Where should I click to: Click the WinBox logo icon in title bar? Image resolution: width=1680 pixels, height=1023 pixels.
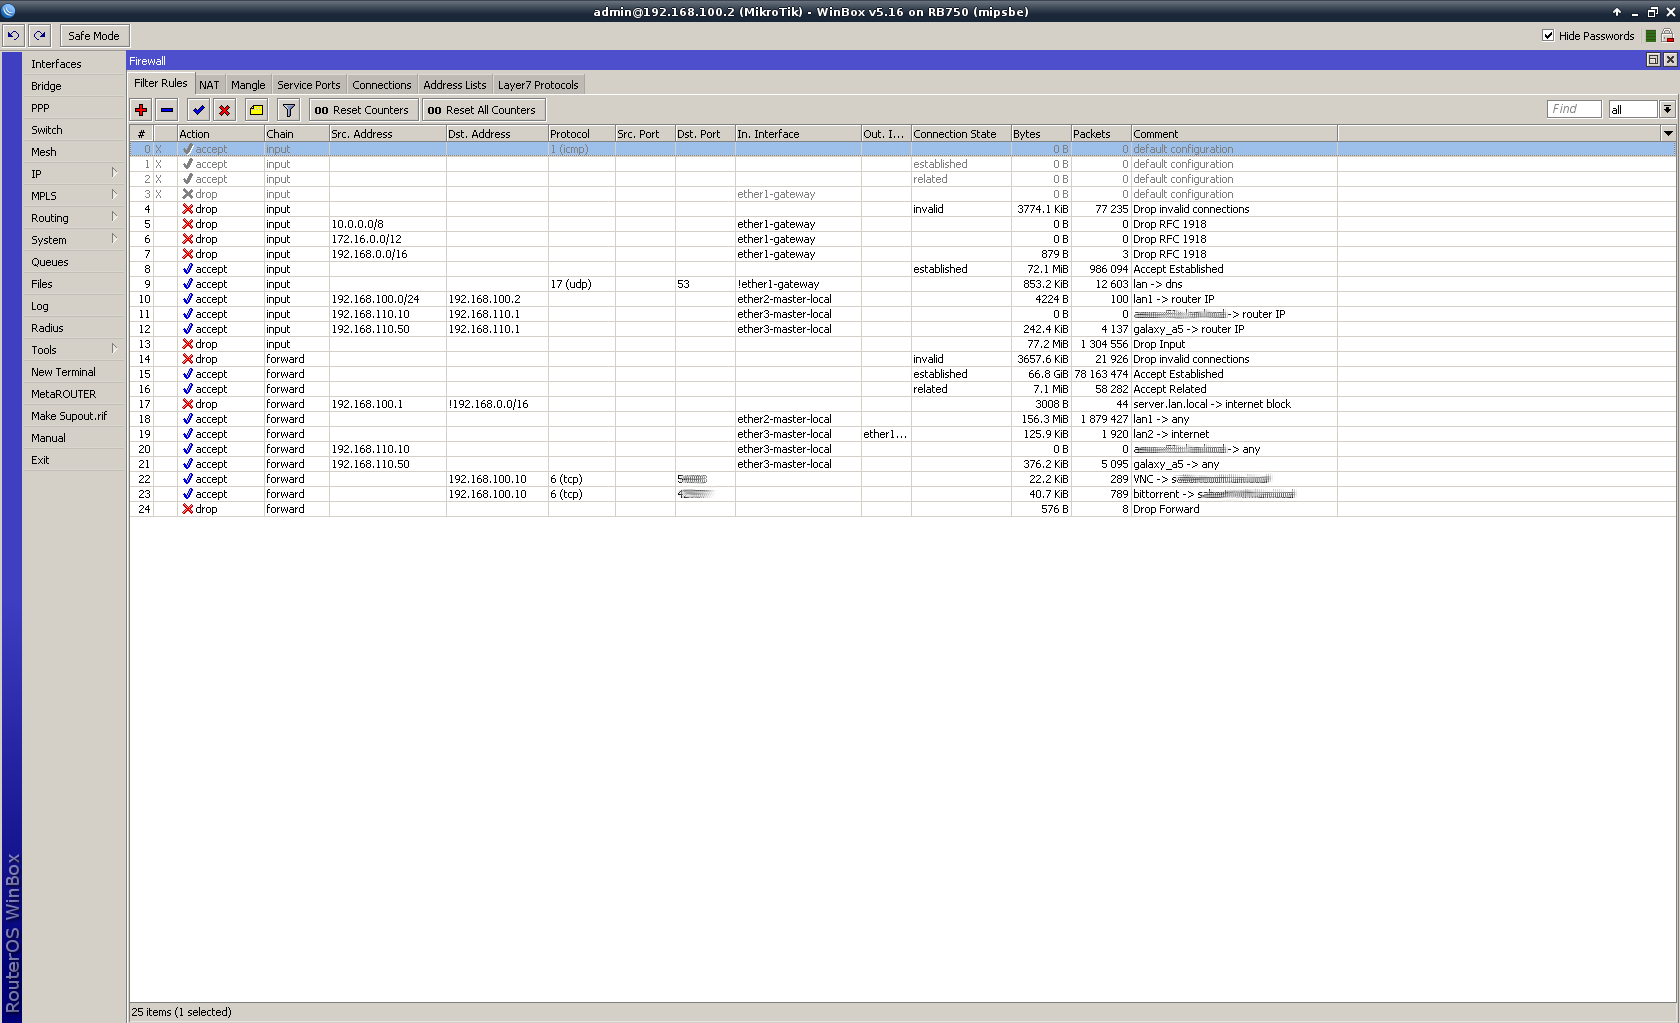8,11
